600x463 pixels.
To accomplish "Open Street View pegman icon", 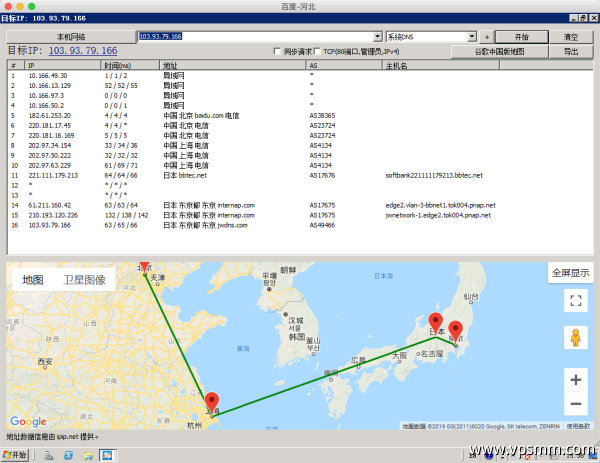I will pos(576,338).
